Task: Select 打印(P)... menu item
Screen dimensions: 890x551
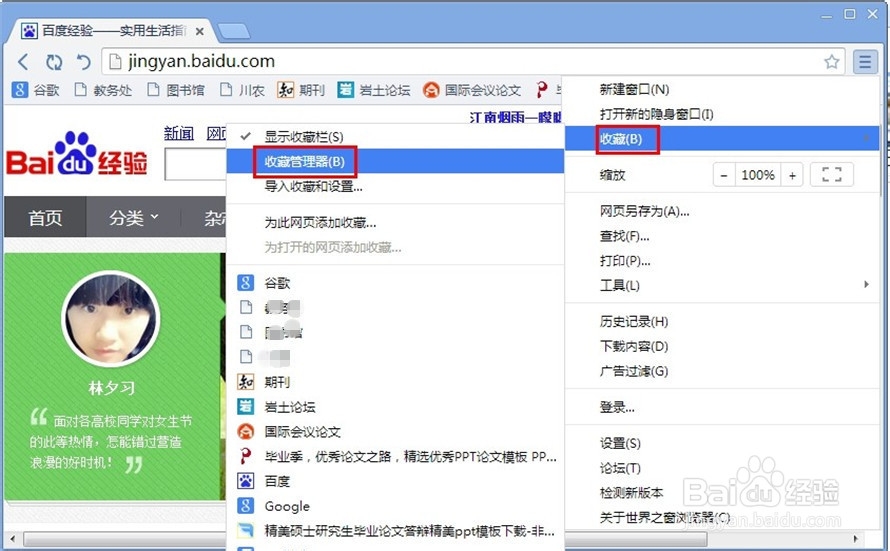Action: [722, 260]
